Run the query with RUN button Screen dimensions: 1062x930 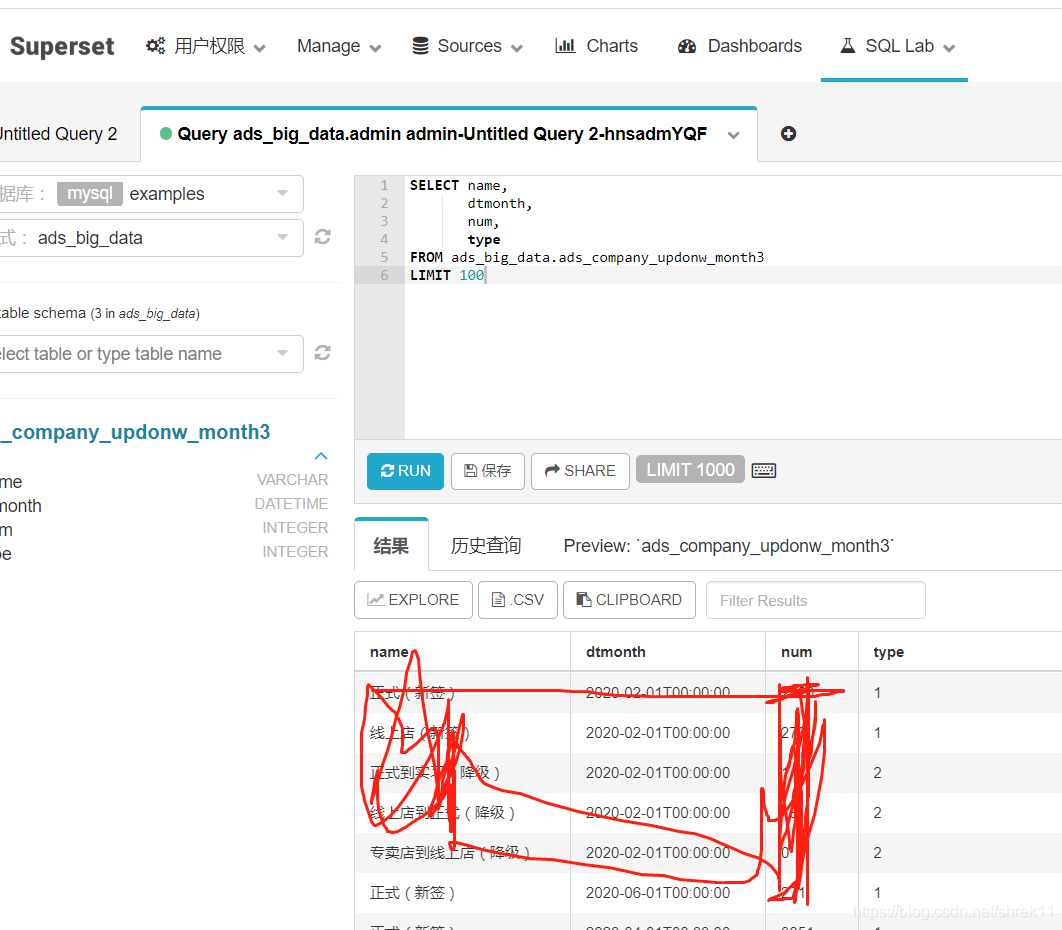405,471
